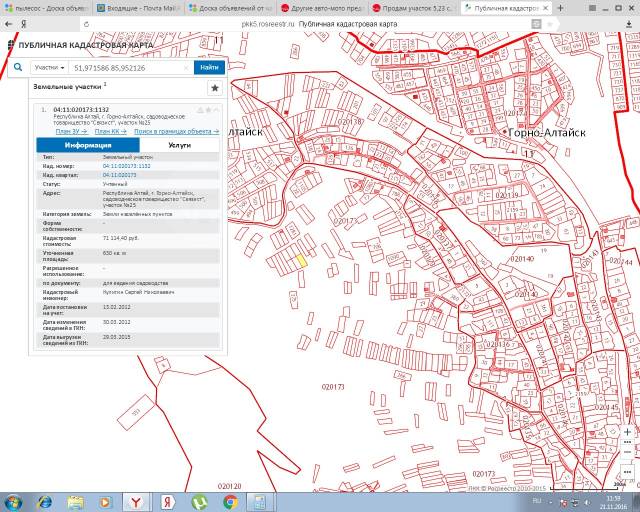Open cadastral number link 04:11:020173:1132
Image resolution: width=640 pixels, height=512 pixels.
[x=127, y=166]
